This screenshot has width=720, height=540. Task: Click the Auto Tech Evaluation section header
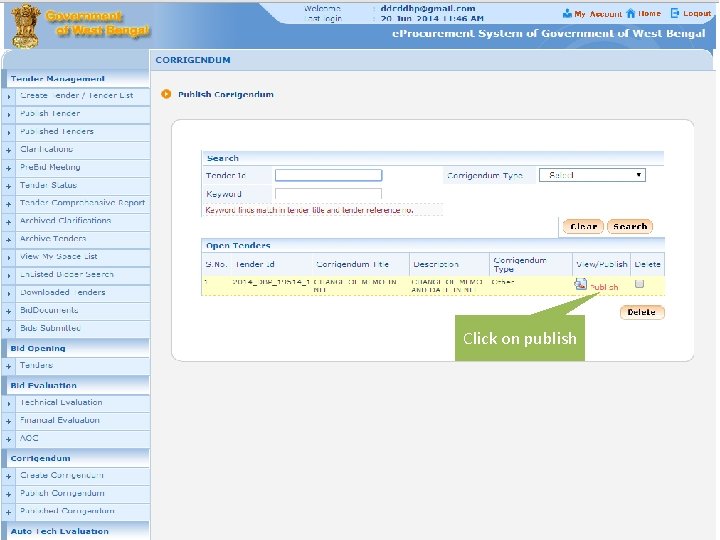pos(60,531)
